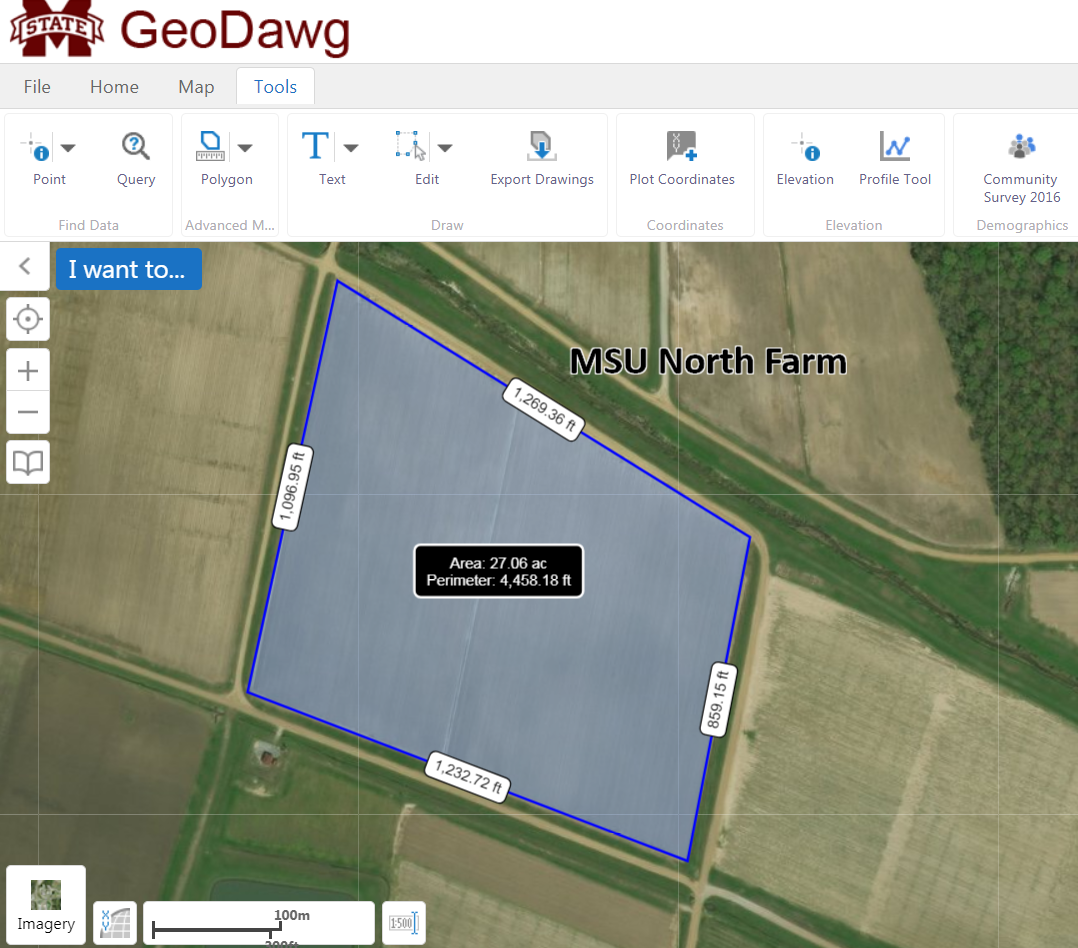The width and height of the screenshot is (1078, 948).
Task: Expand the Polygon tool dropdown arrow
Action: coord(245,148)
